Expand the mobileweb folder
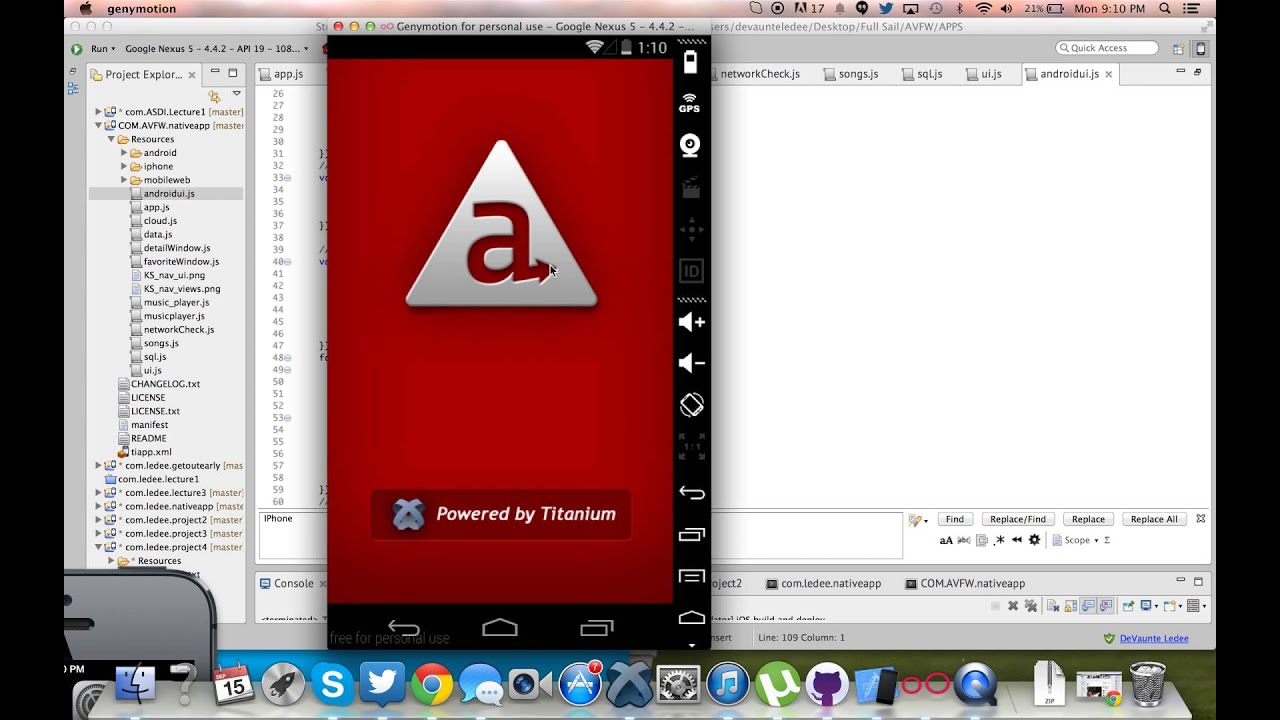Image resolution: width=1280 pixels, height=720 pixels. 124,180
